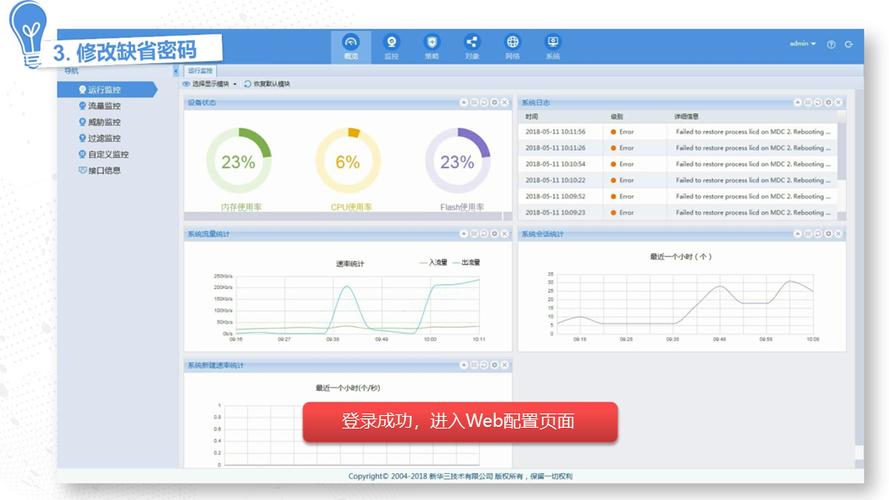889x500 pixels.
Task: Select 自定义监控 in the navigation sidebar
Action: [x=103, y=154]
